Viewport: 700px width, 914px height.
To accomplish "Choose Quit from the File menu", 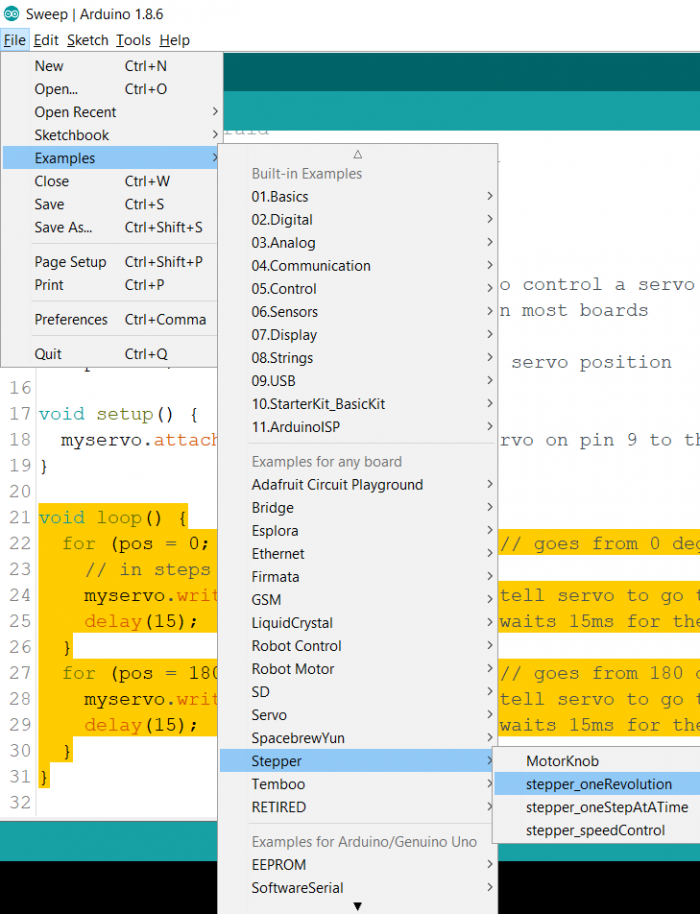I will [111, 354].
